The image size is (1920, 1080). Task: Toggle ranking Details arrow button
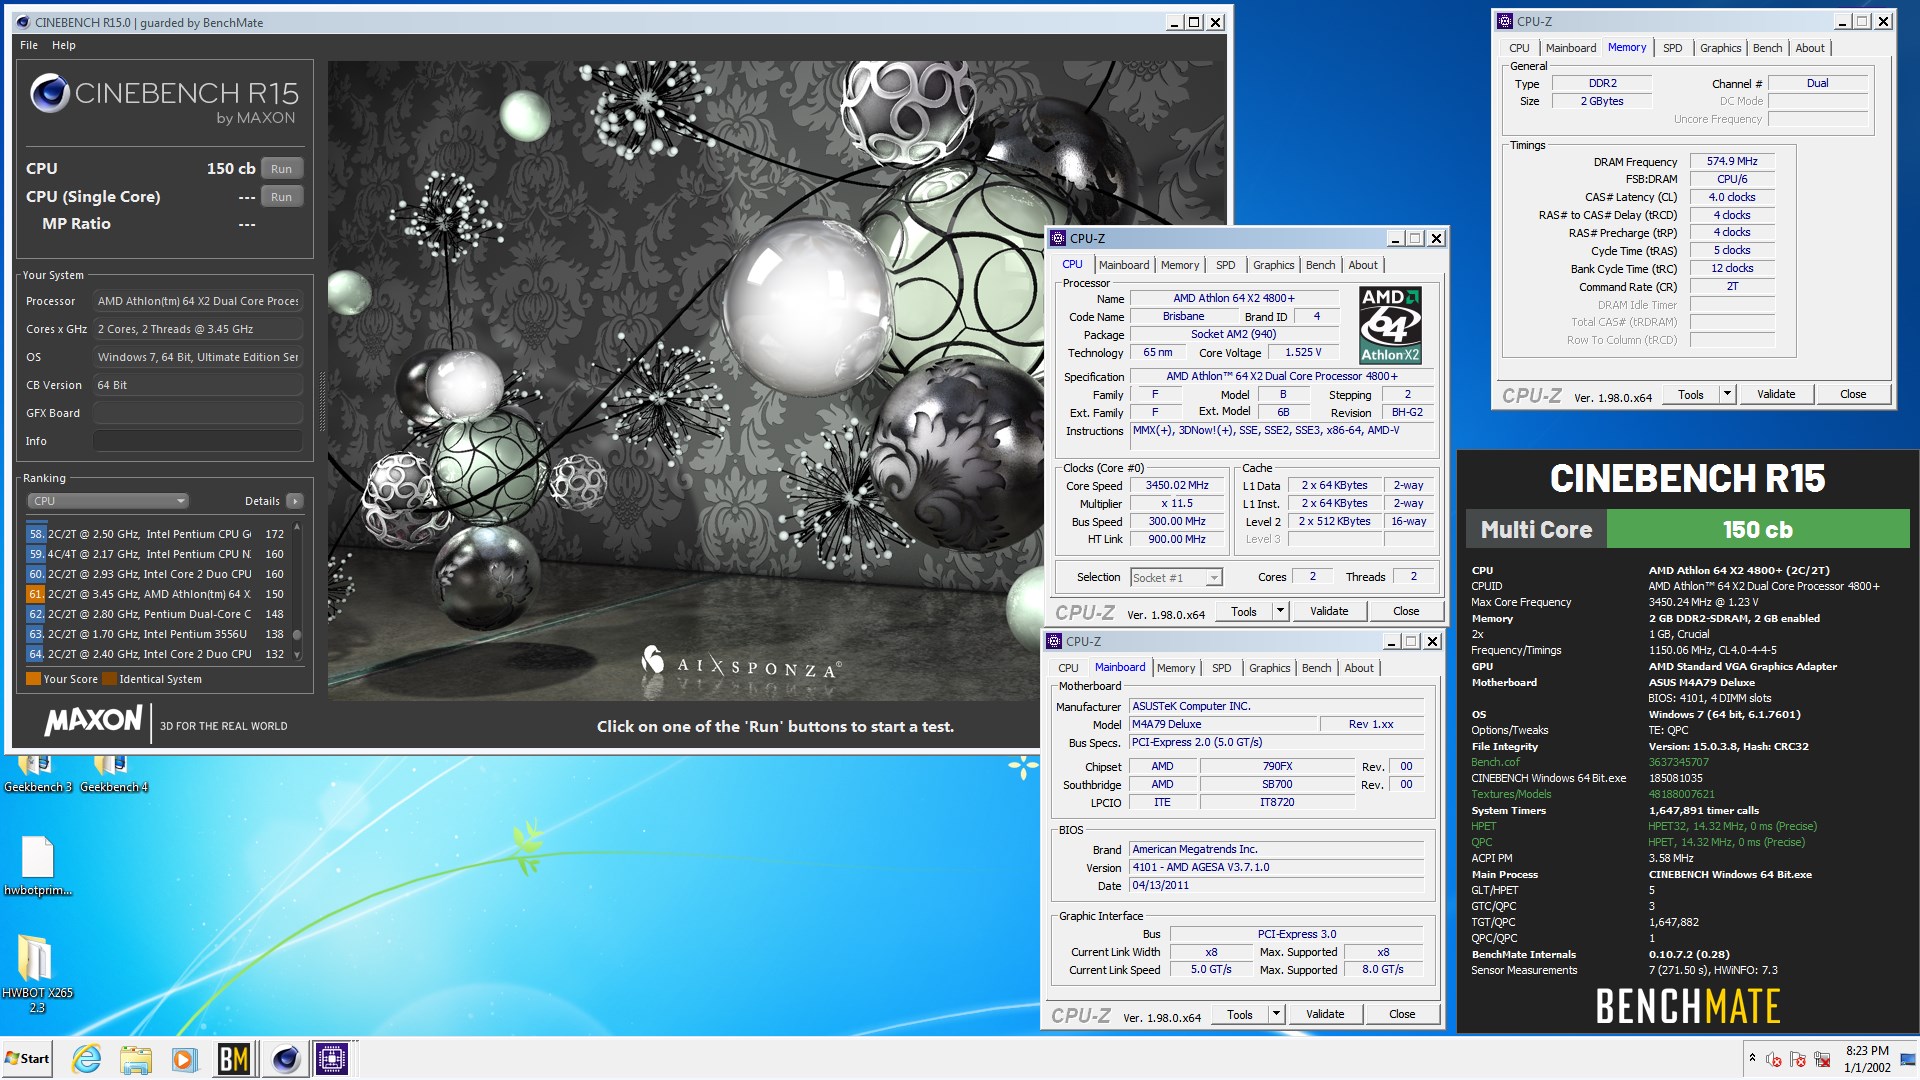[294, 501]
